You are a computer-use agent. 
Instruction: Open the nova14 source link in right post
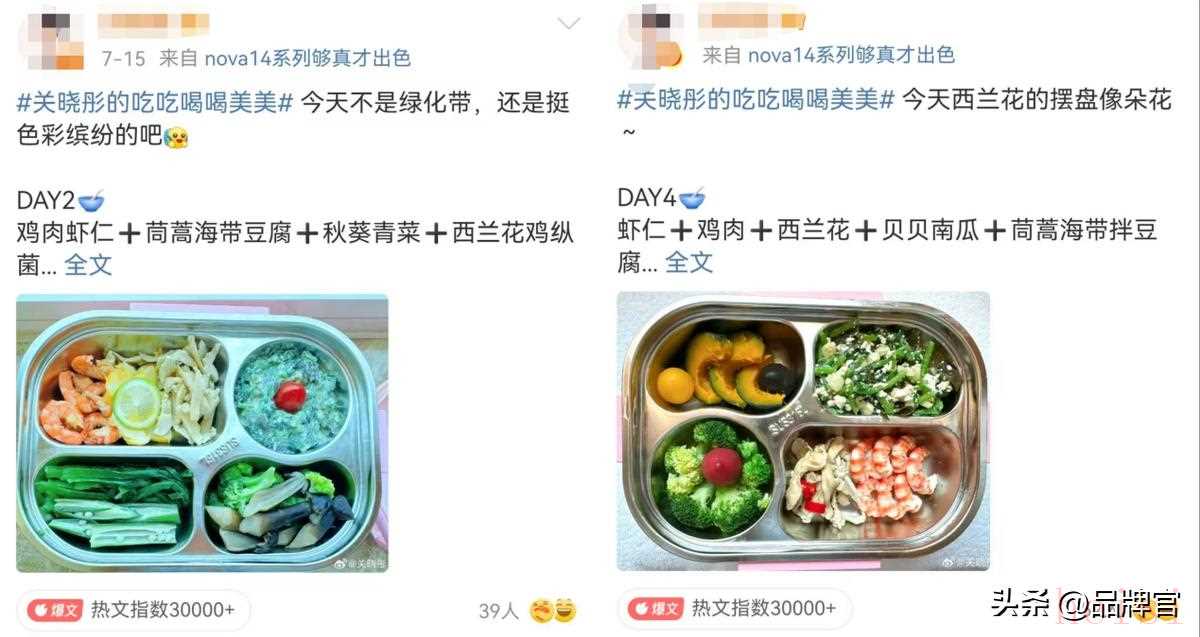(x=850, y=54)
